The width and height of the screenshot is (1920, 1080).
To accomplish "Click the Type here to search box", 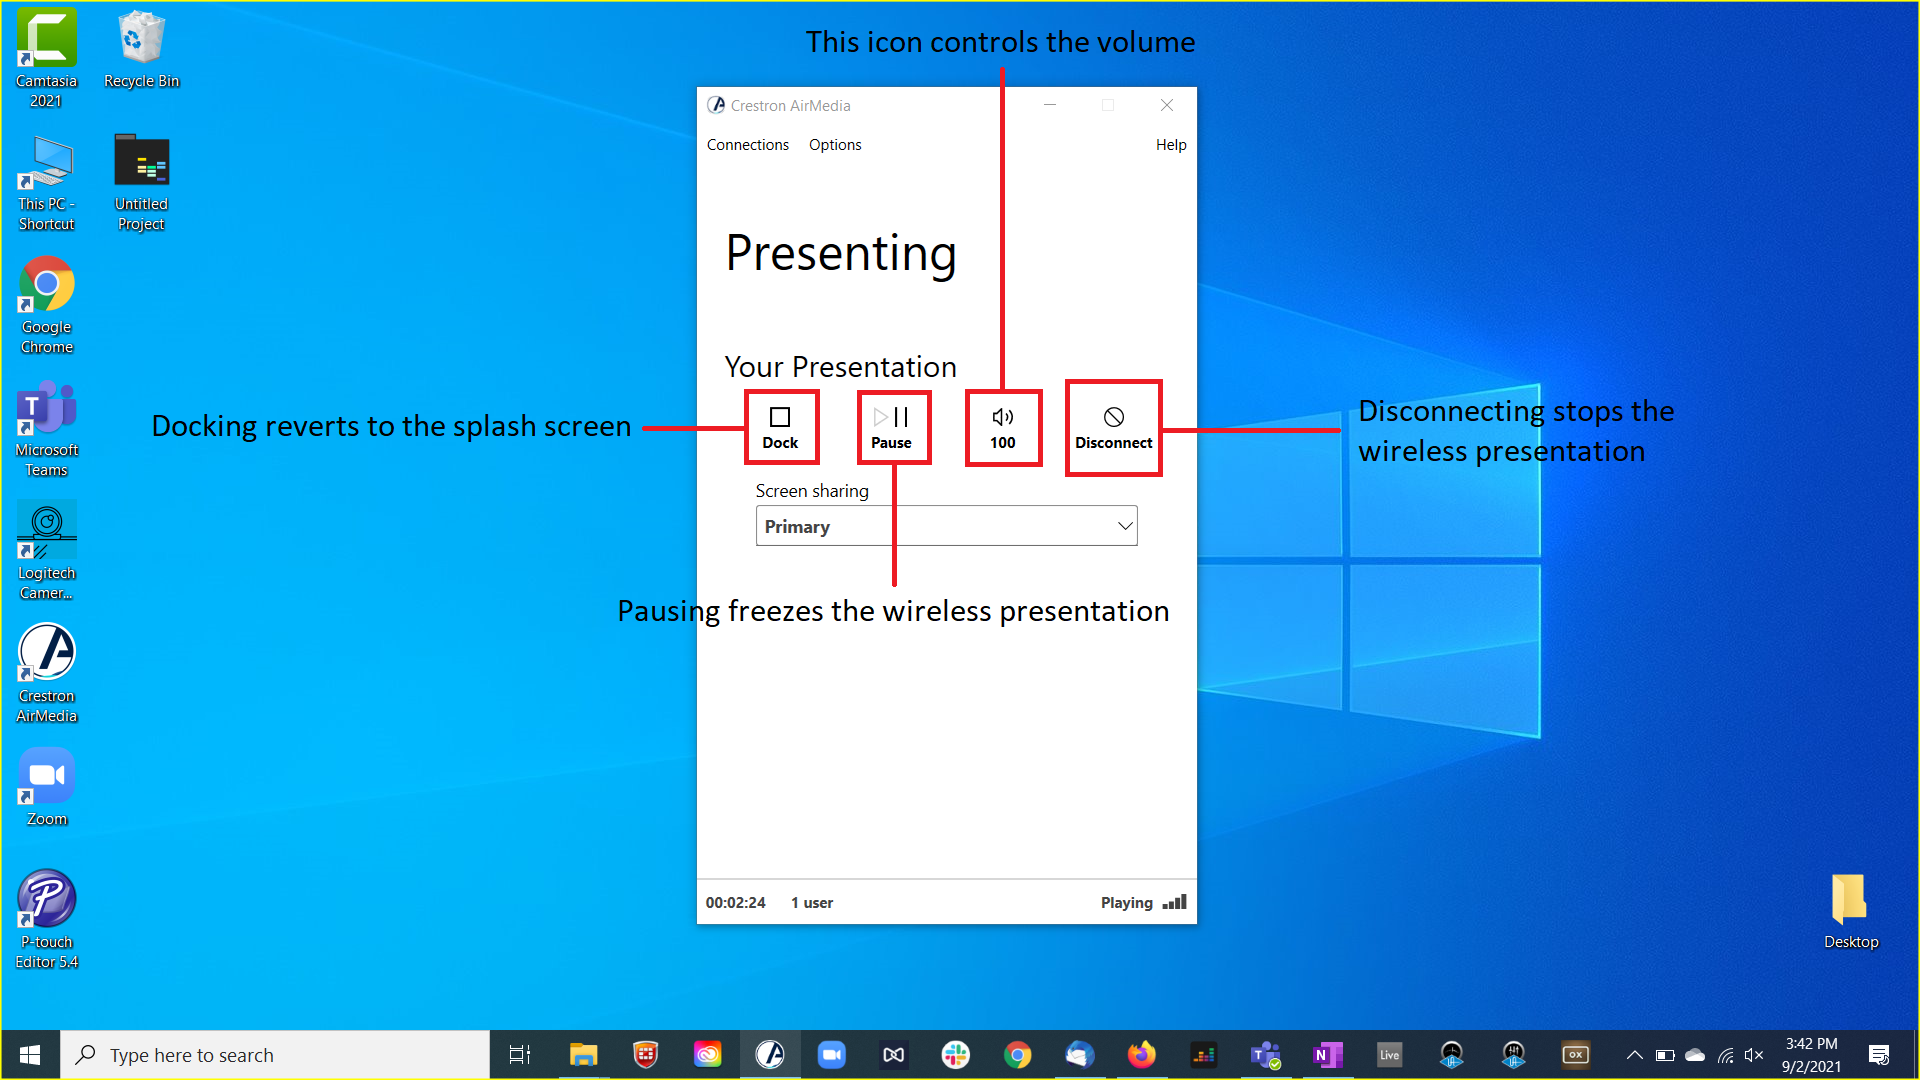I will pyautogui.click(x=275, y=1055).
